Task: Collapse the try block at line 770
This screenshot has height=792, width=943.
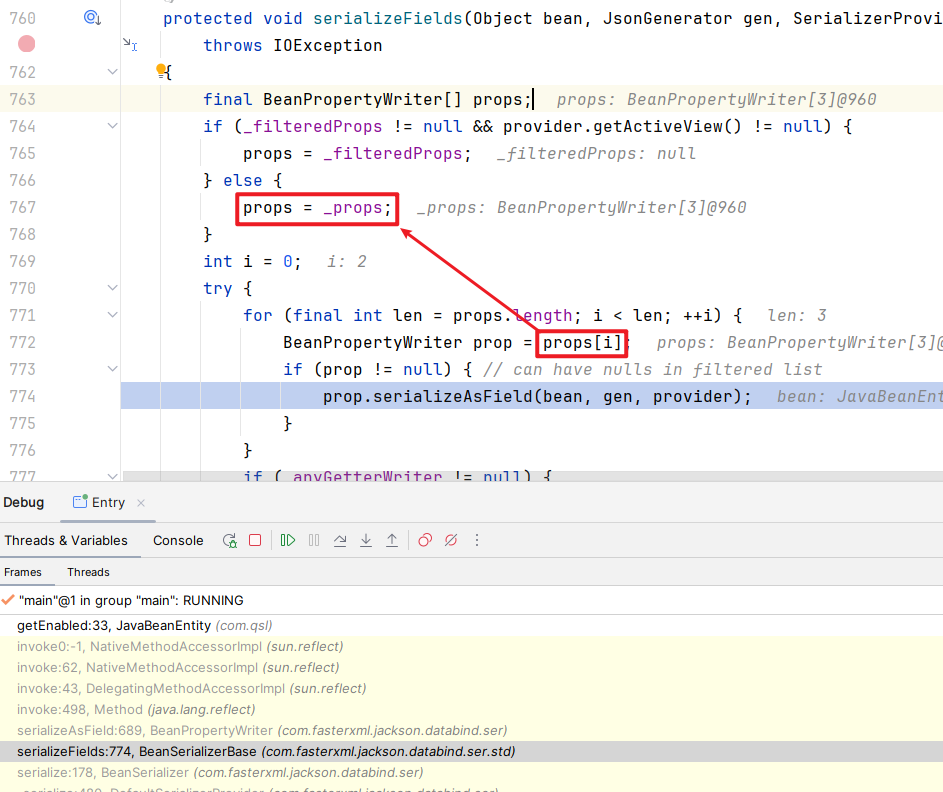Action: tap(112, 288)
